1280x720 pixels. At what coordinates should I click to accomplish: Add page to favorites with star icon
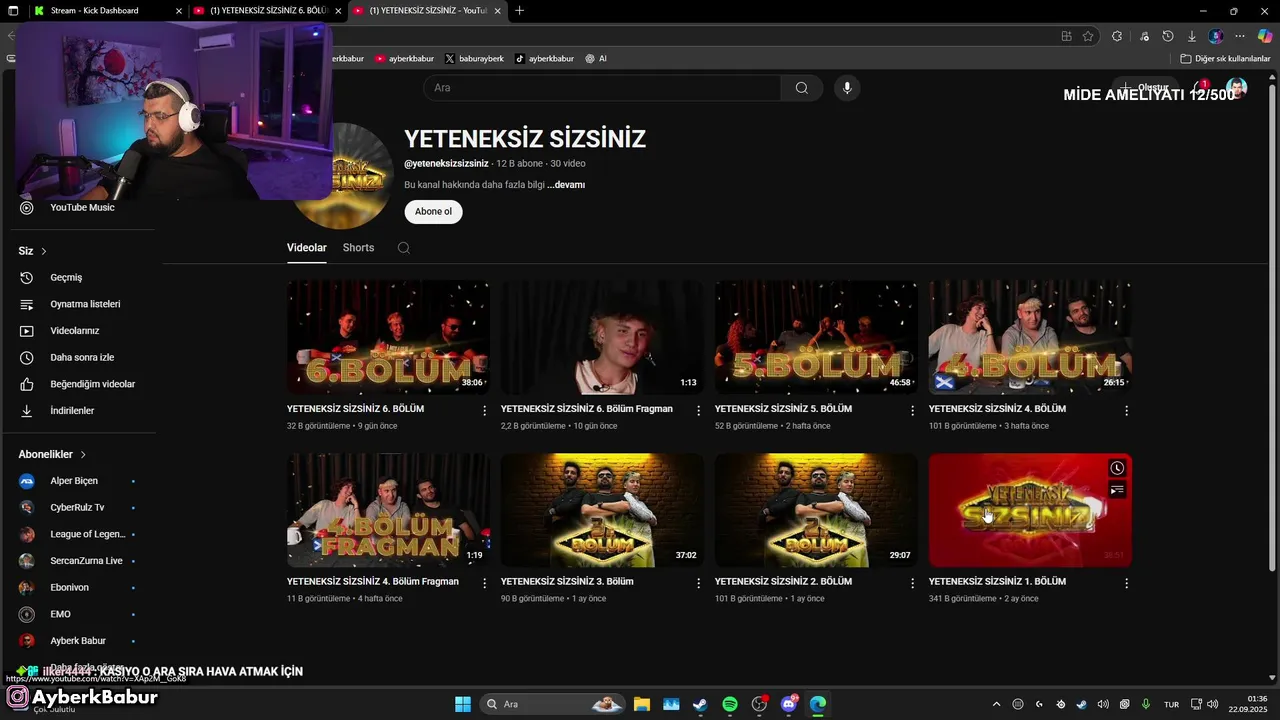pos(1088,36)
